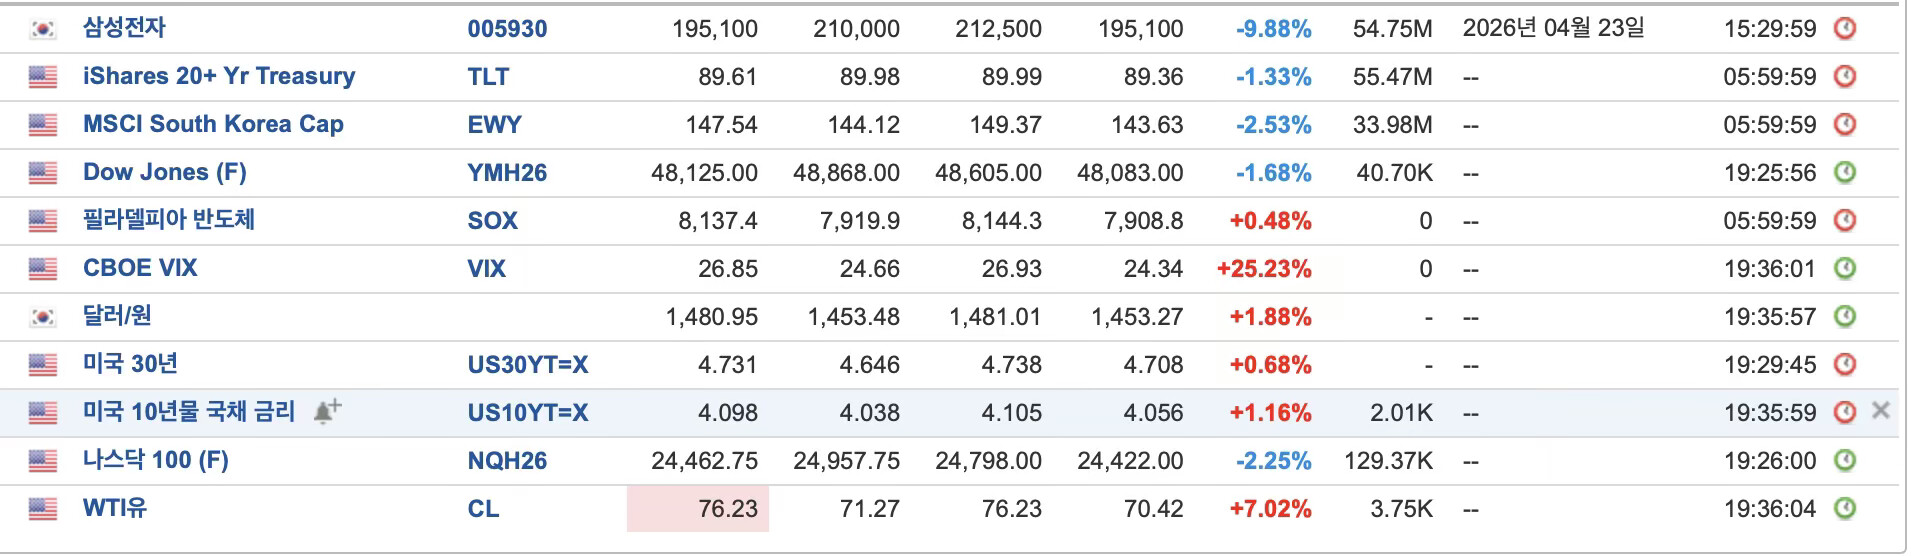The height and width of the screenshot is (556, 1912).
Task: Click the TLT ticker symbol
Action: click(x=488, y=77)
